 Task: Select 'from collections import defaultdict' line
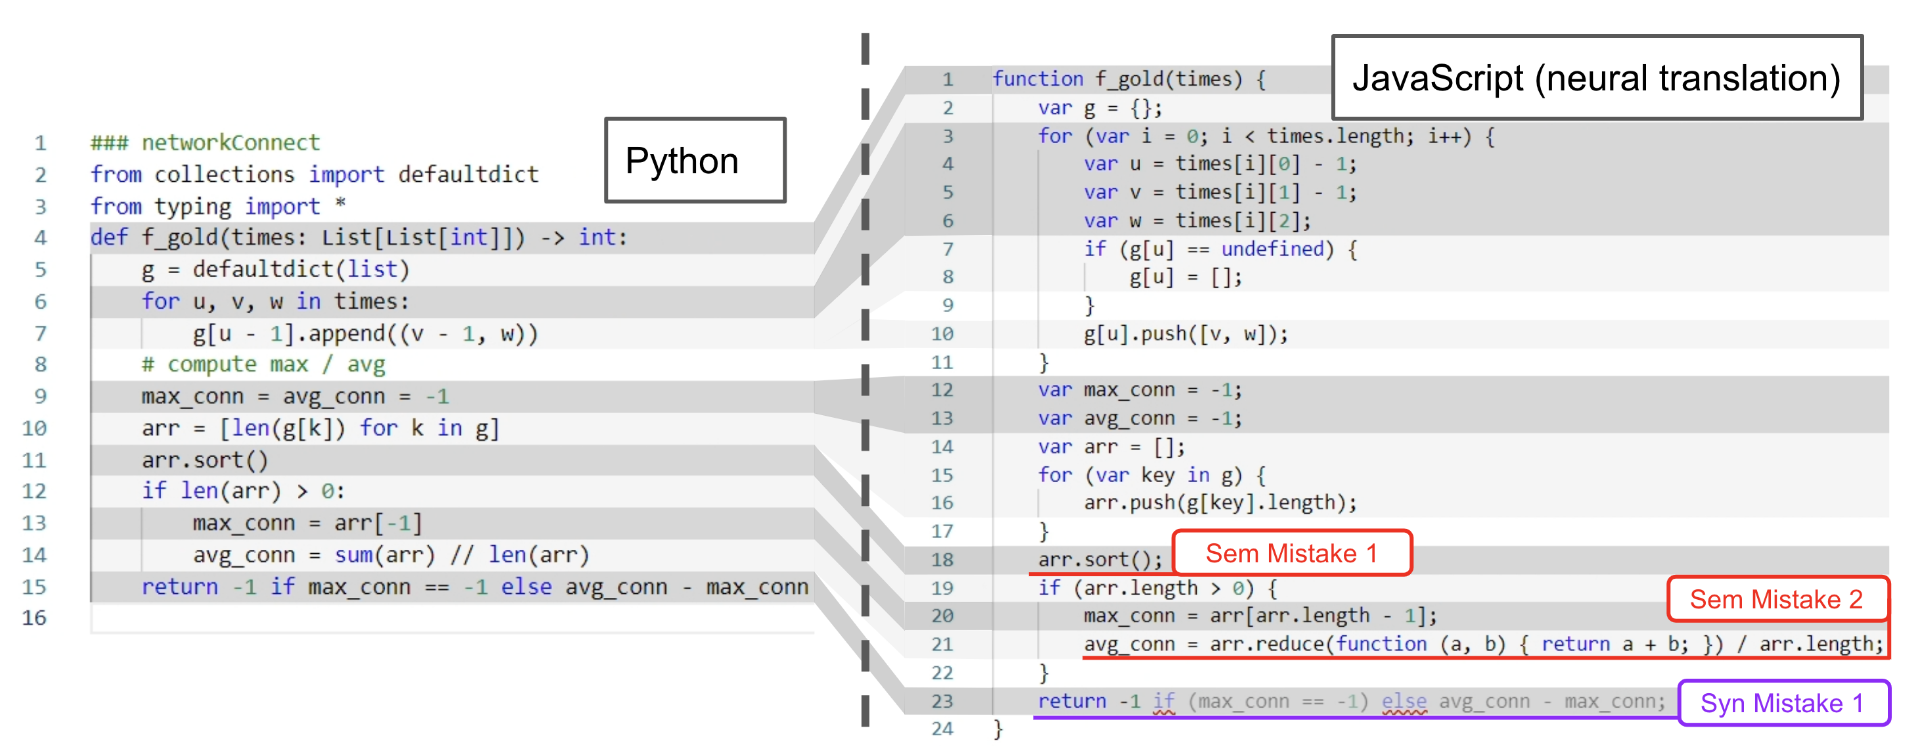coord(314,175)
